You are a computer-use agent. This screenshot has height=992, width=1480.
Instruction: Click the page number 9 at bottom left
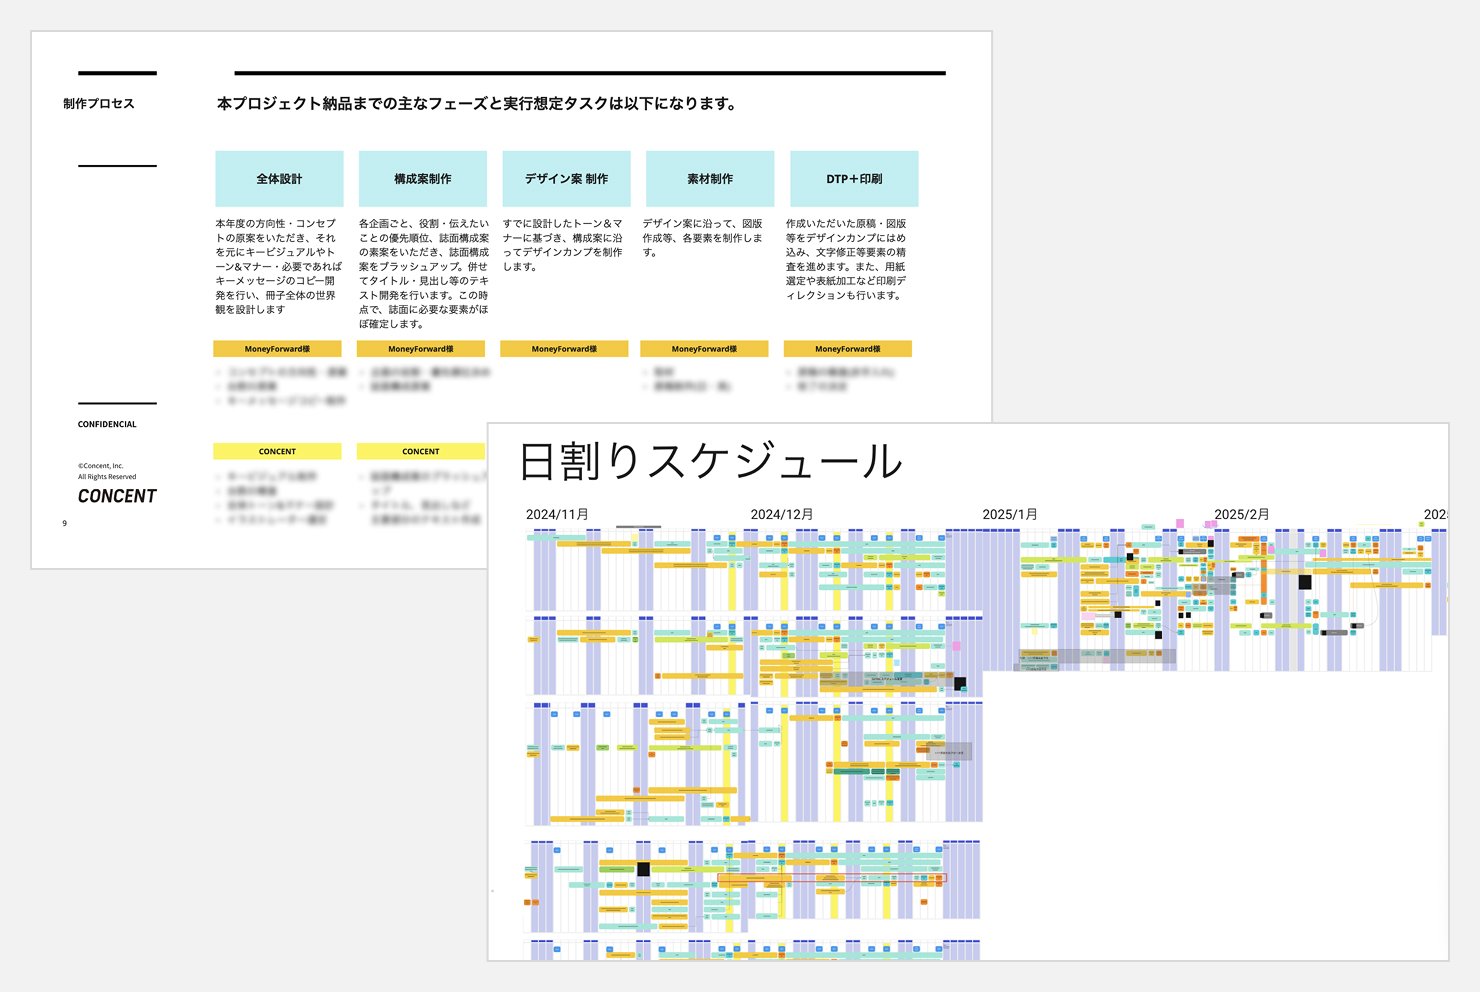[64, 522]
